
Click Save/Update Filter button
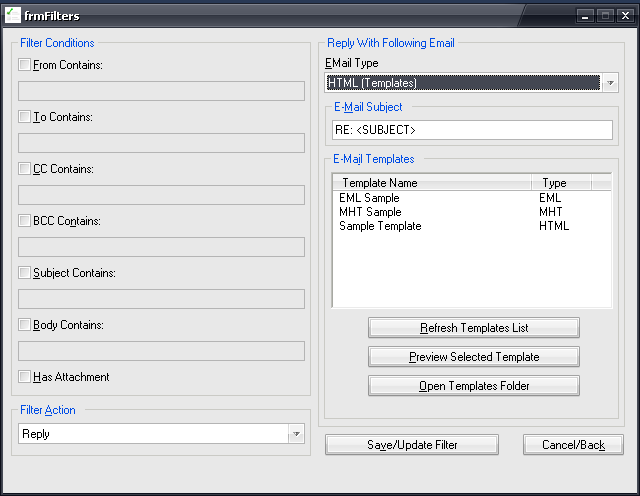click(x=412, y=445)
